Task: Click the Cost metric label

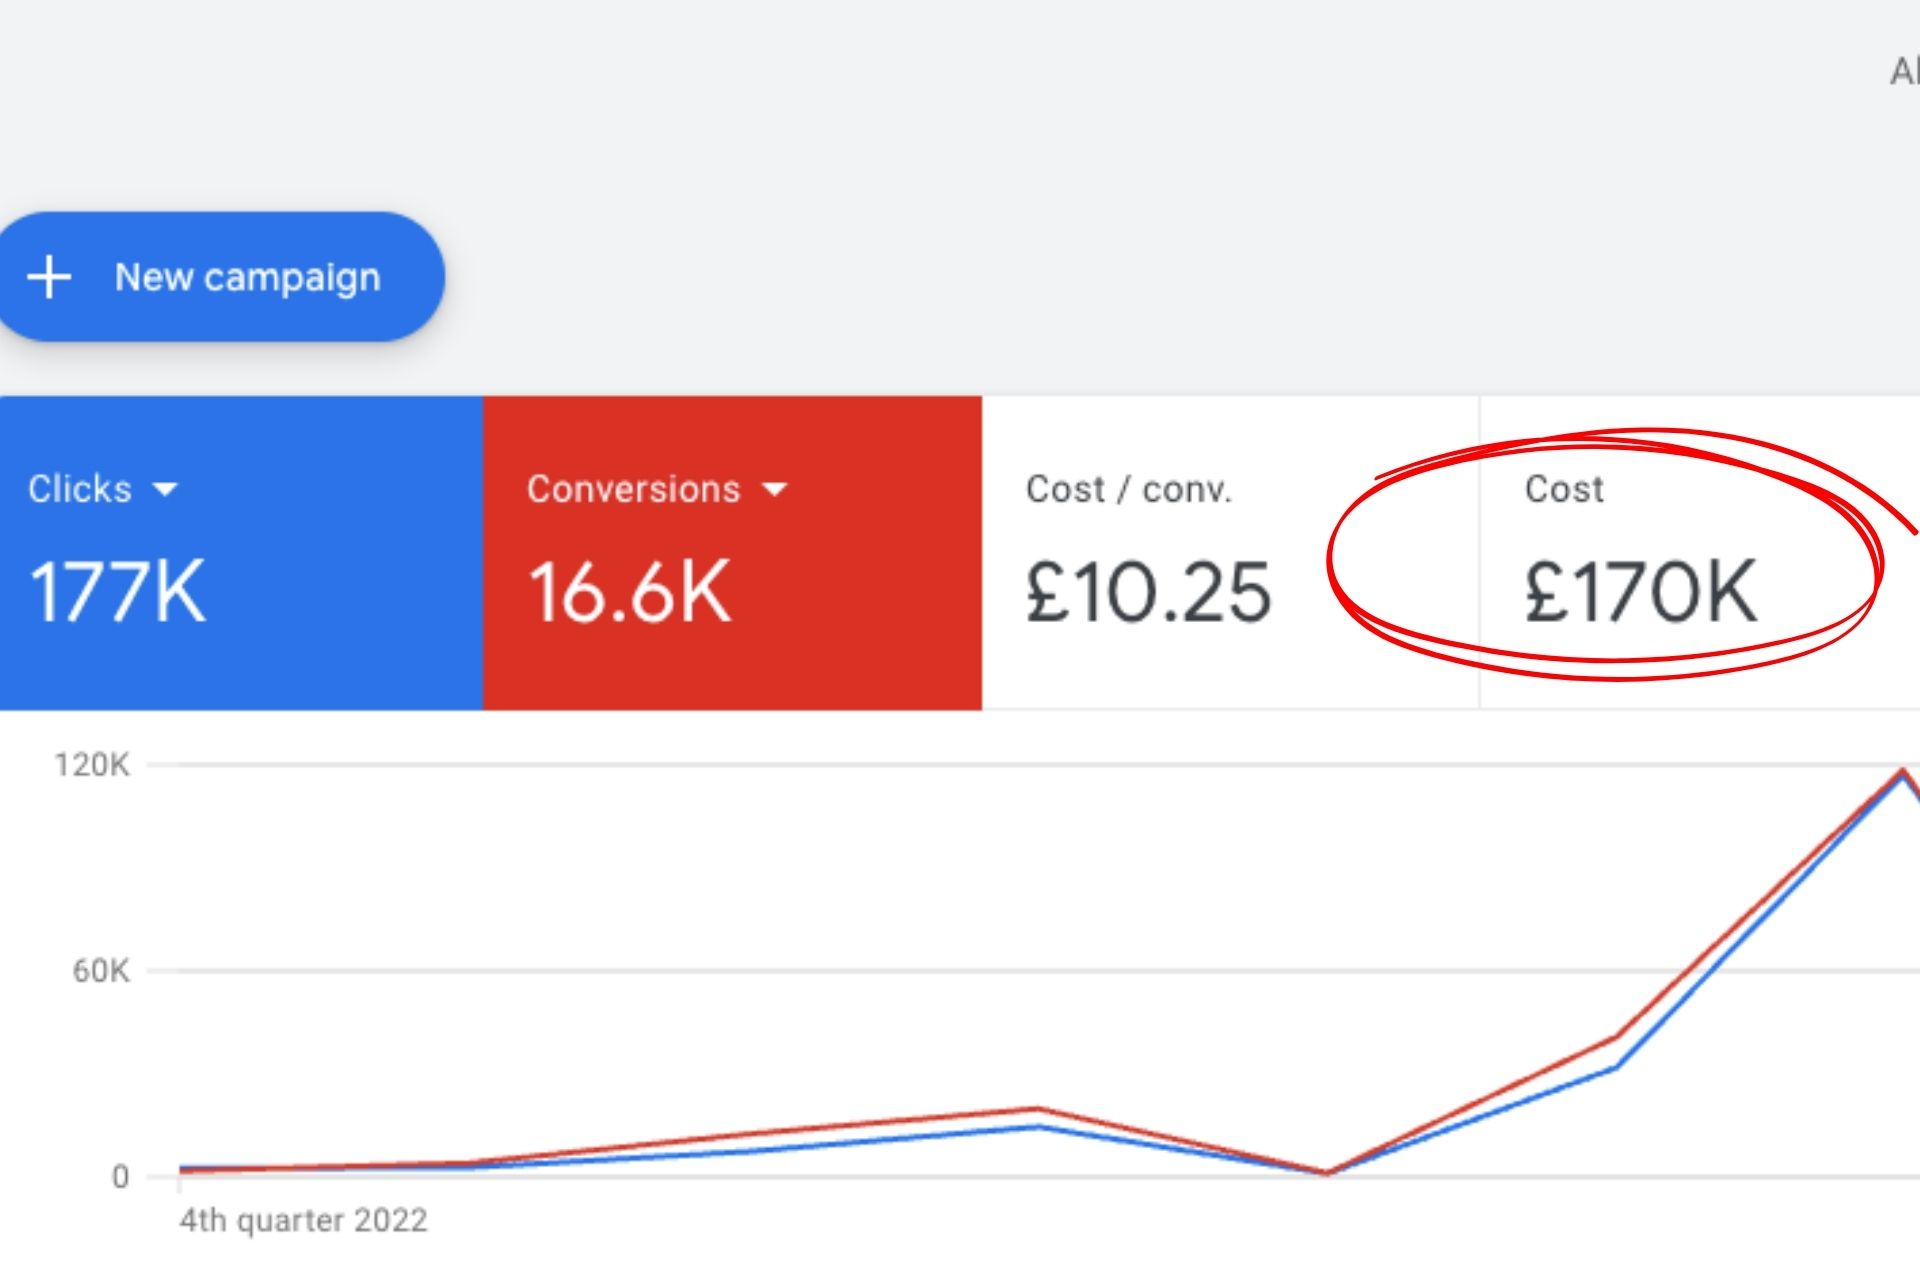Action: click(x=1564, y=489)
